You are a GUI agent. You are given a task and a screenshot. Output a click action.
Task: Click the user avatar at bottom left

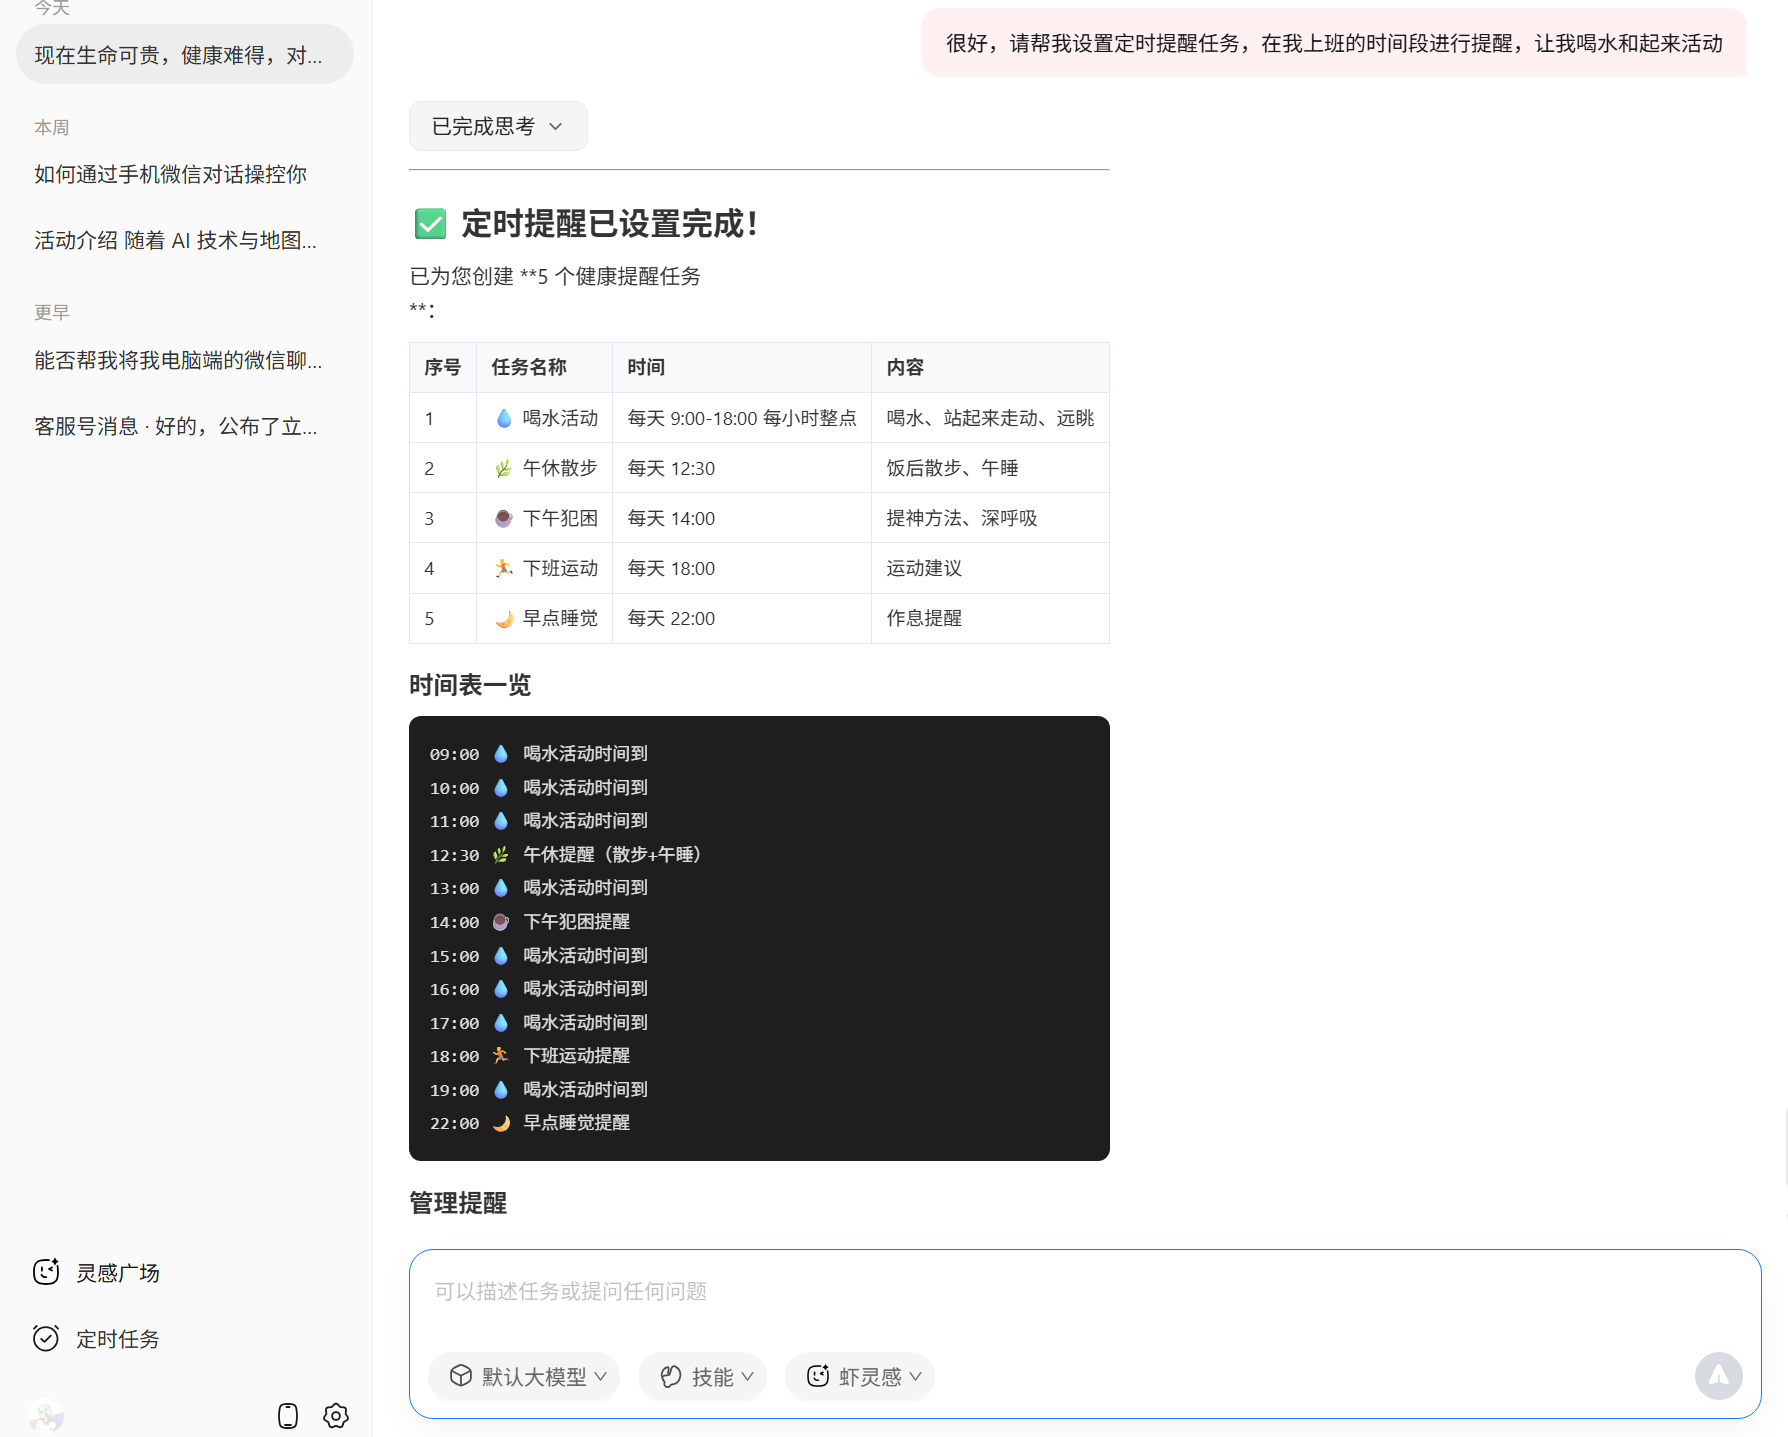tap(46, 1416)
